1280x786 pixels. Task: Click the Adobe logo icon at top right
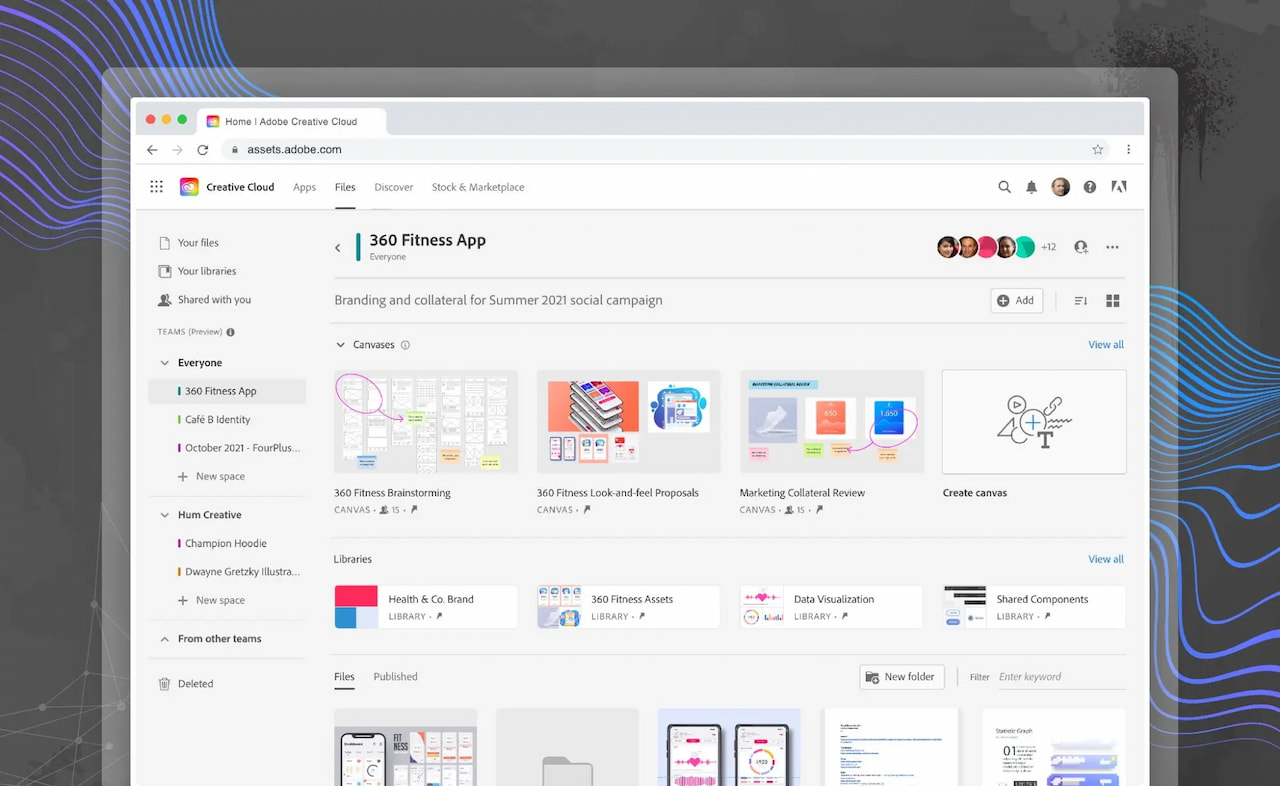pos(1118,187)
